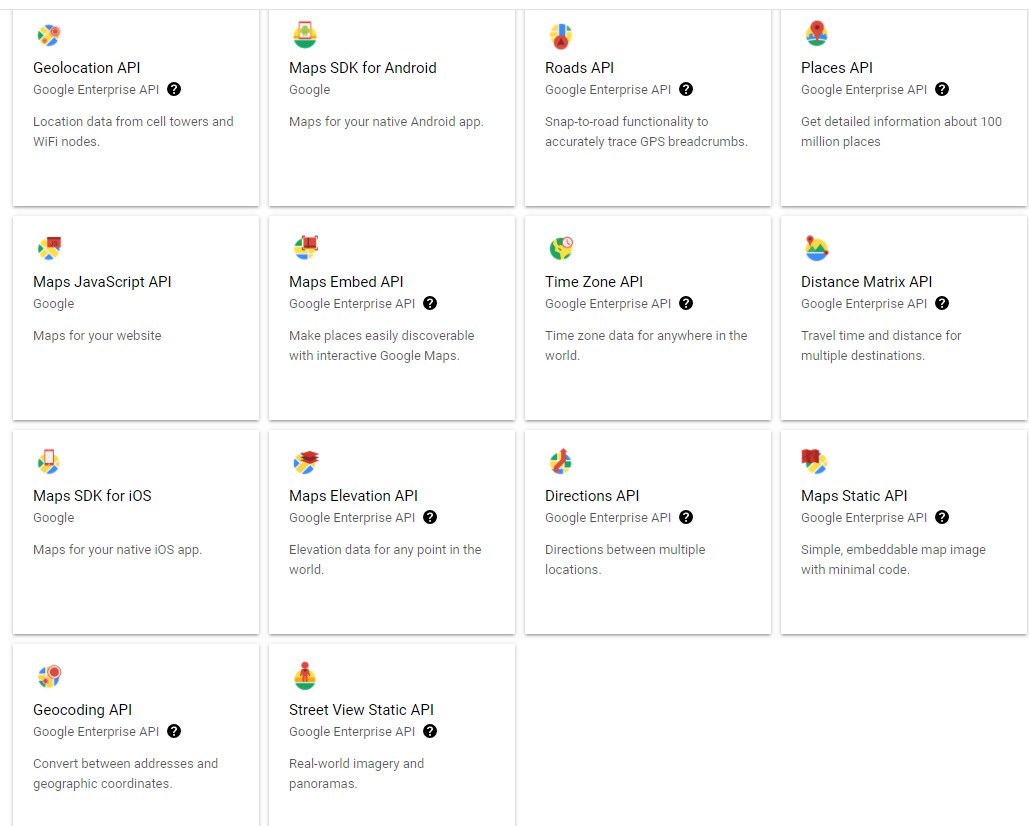This screenshot has width=1029, height=826.
Task: Select the Street View Static API title
Action: tap(362, 709)
